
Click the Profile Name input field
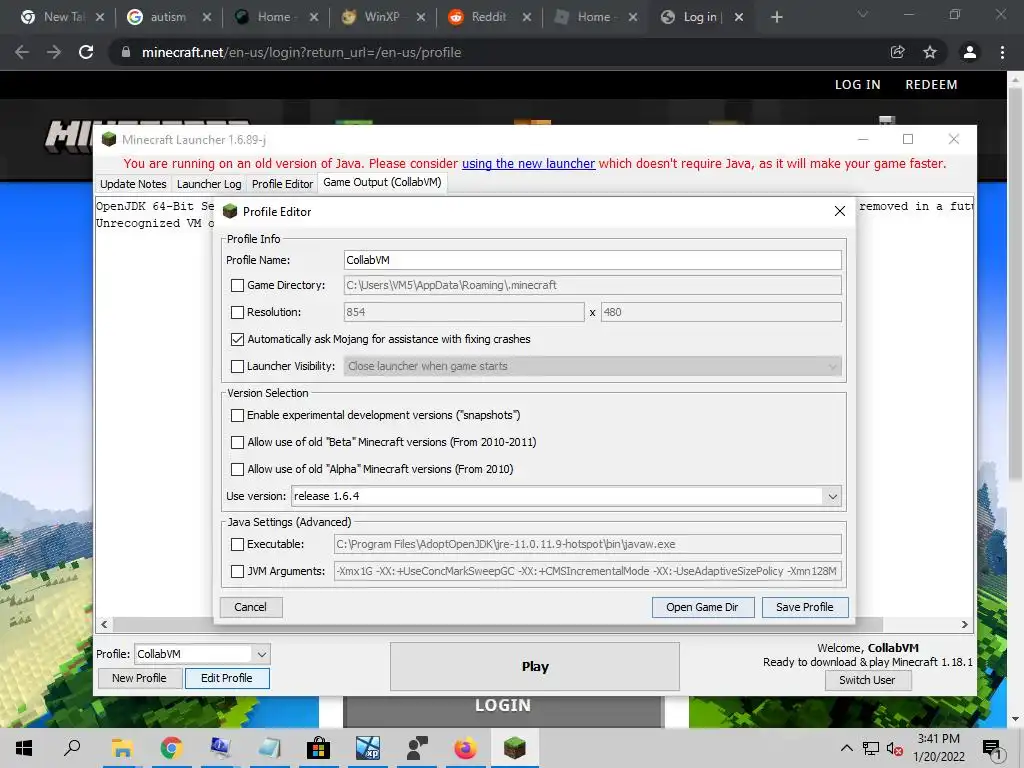pos(592,260)
